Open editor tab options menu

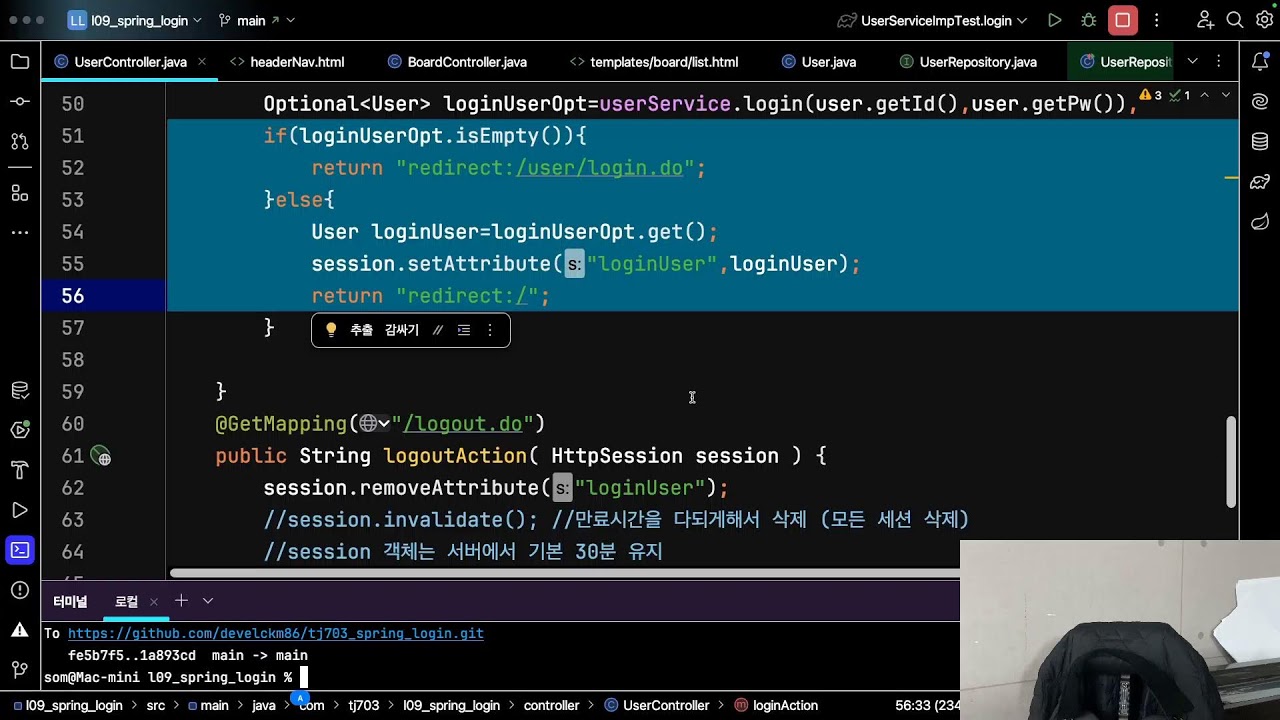click(x=1221, y=62)
